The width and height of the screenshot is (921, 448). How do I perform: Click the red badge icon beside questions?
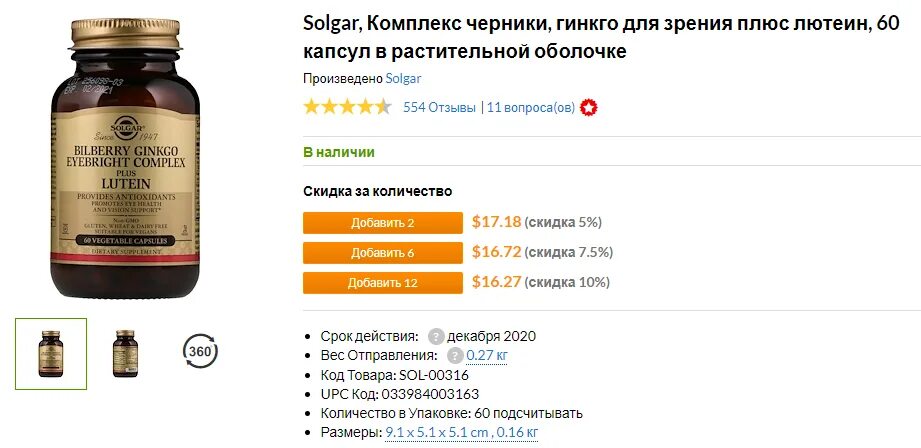click(x=590, y=108)
